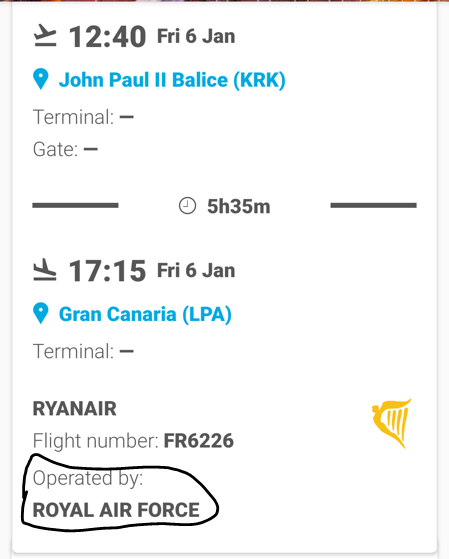The image size is (449, 559).
Task: Click the arrival date Fri 6 Jan
Action: 196,271
